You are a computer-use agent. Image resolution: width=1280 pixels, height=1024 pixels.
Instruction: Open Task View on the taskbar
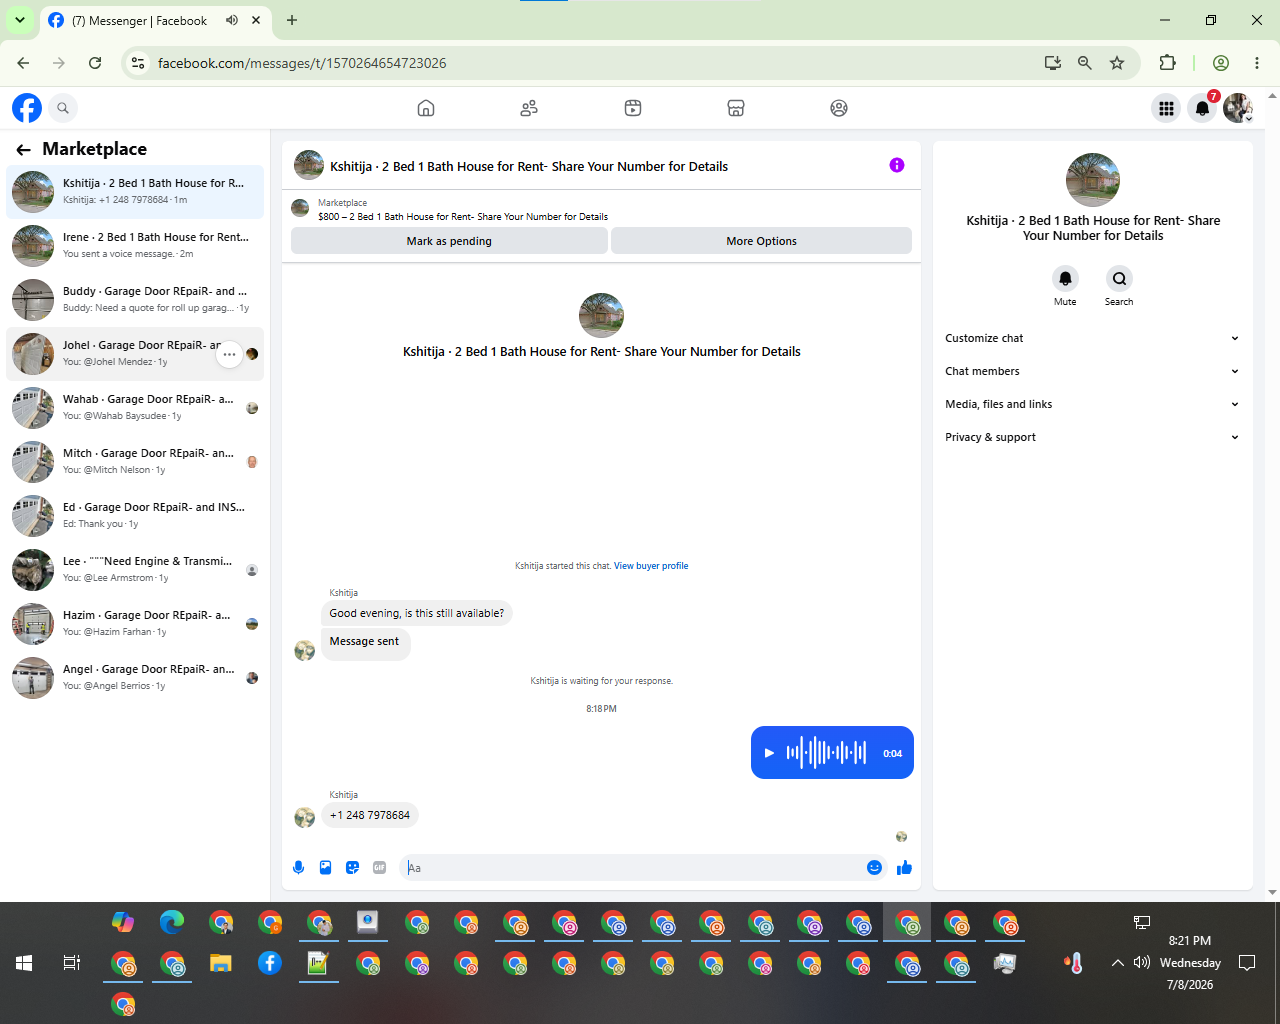click(72, 963)
